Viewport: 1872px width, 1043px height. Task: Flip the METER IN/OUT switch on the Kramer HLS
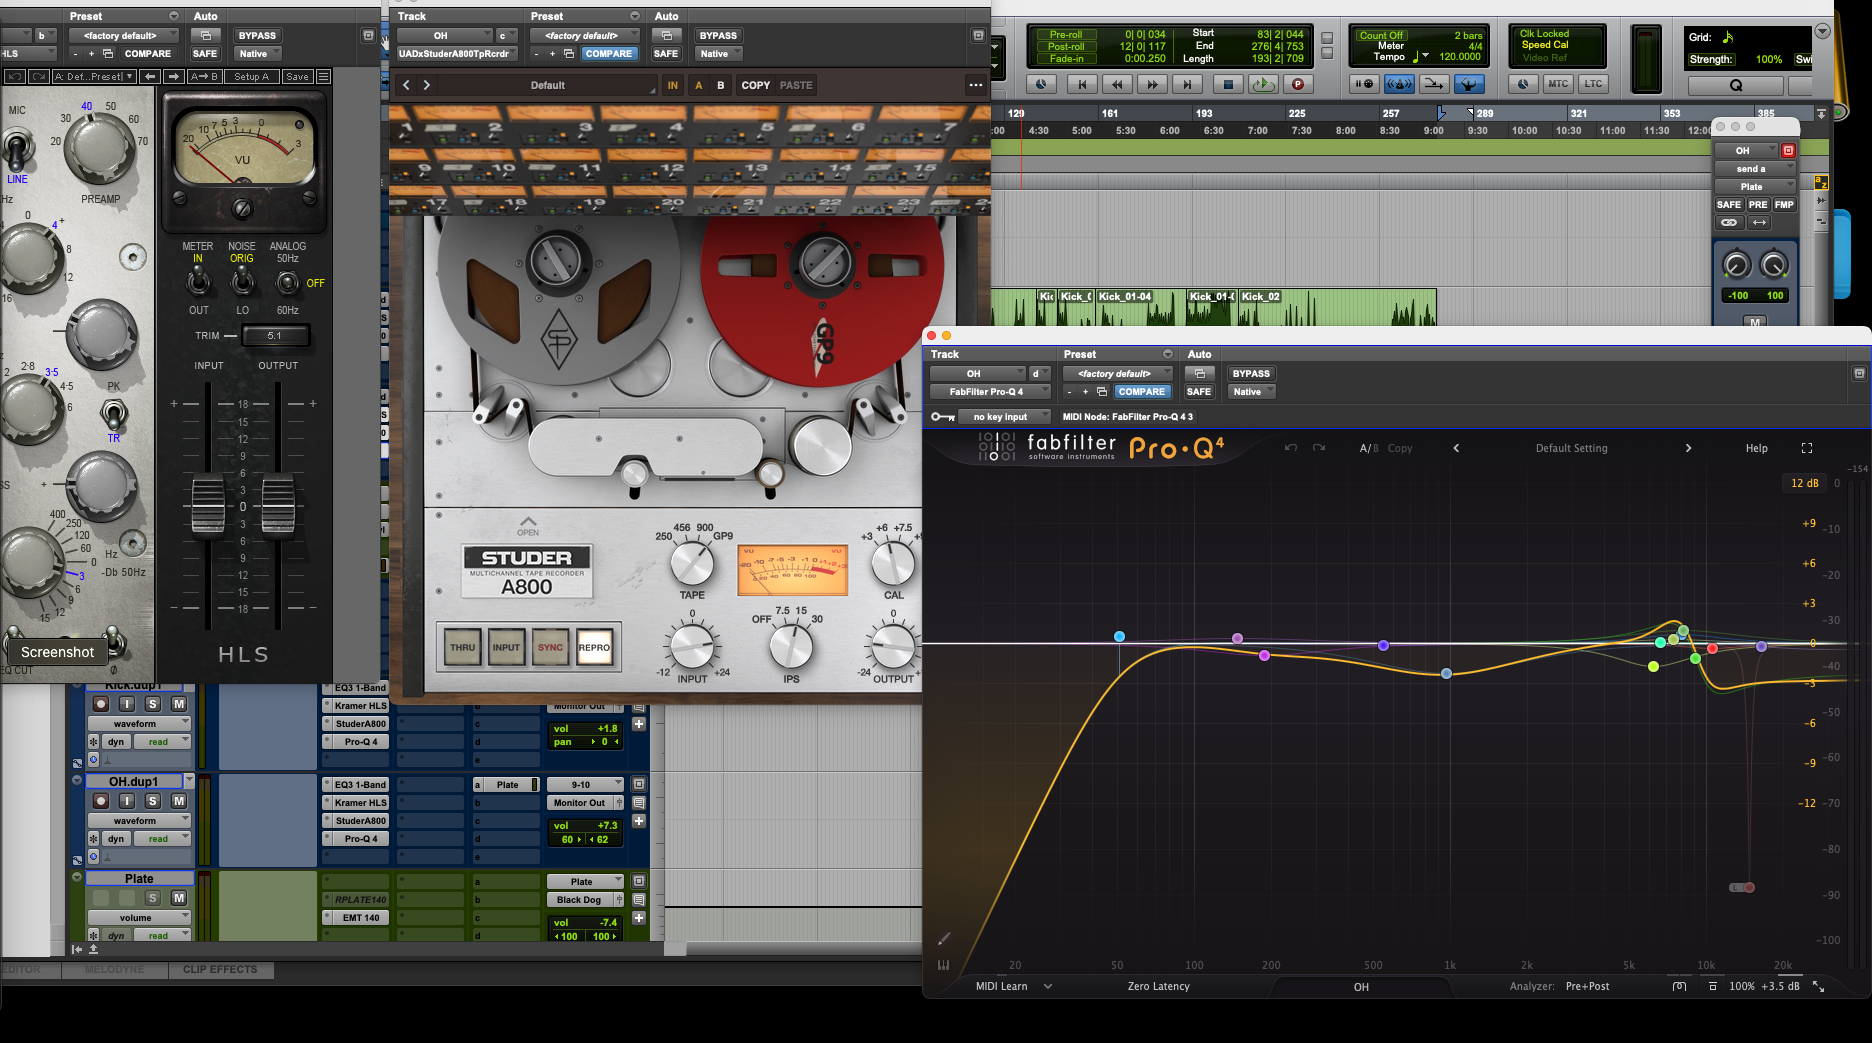point(198,283)
